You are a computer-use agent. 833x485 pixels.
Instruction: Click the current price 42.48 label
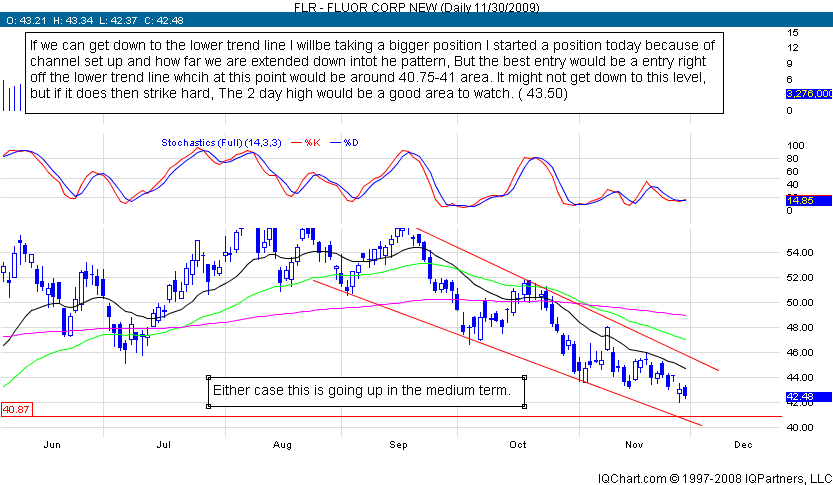pos(809,397)
